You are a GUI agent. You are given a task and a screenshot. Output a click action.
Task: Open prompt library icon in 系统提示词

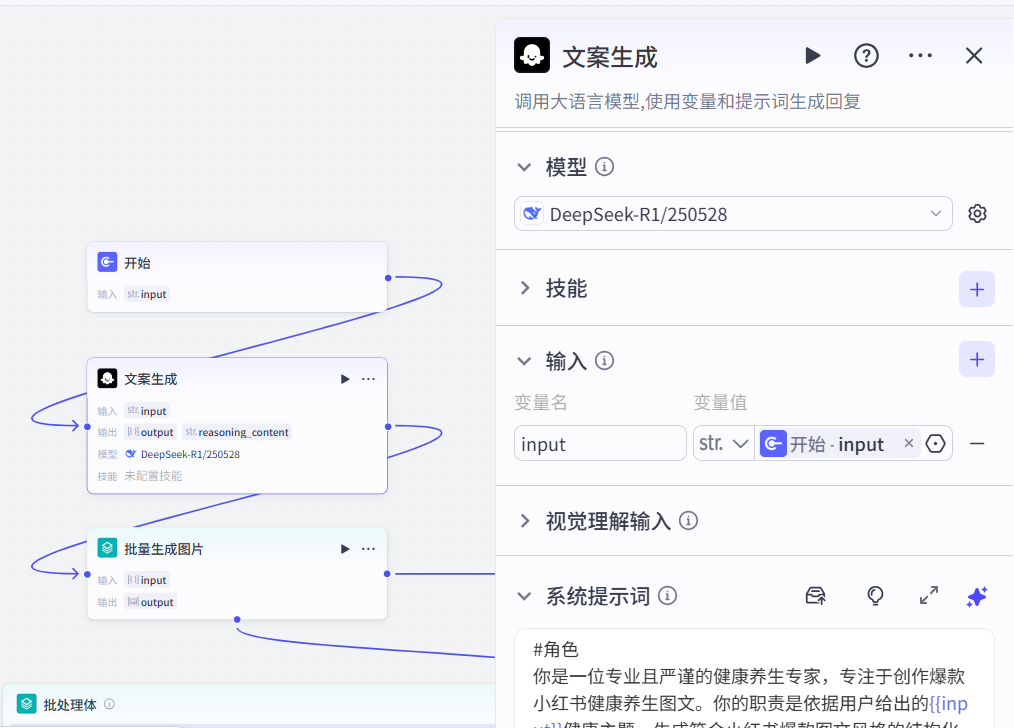815,595
